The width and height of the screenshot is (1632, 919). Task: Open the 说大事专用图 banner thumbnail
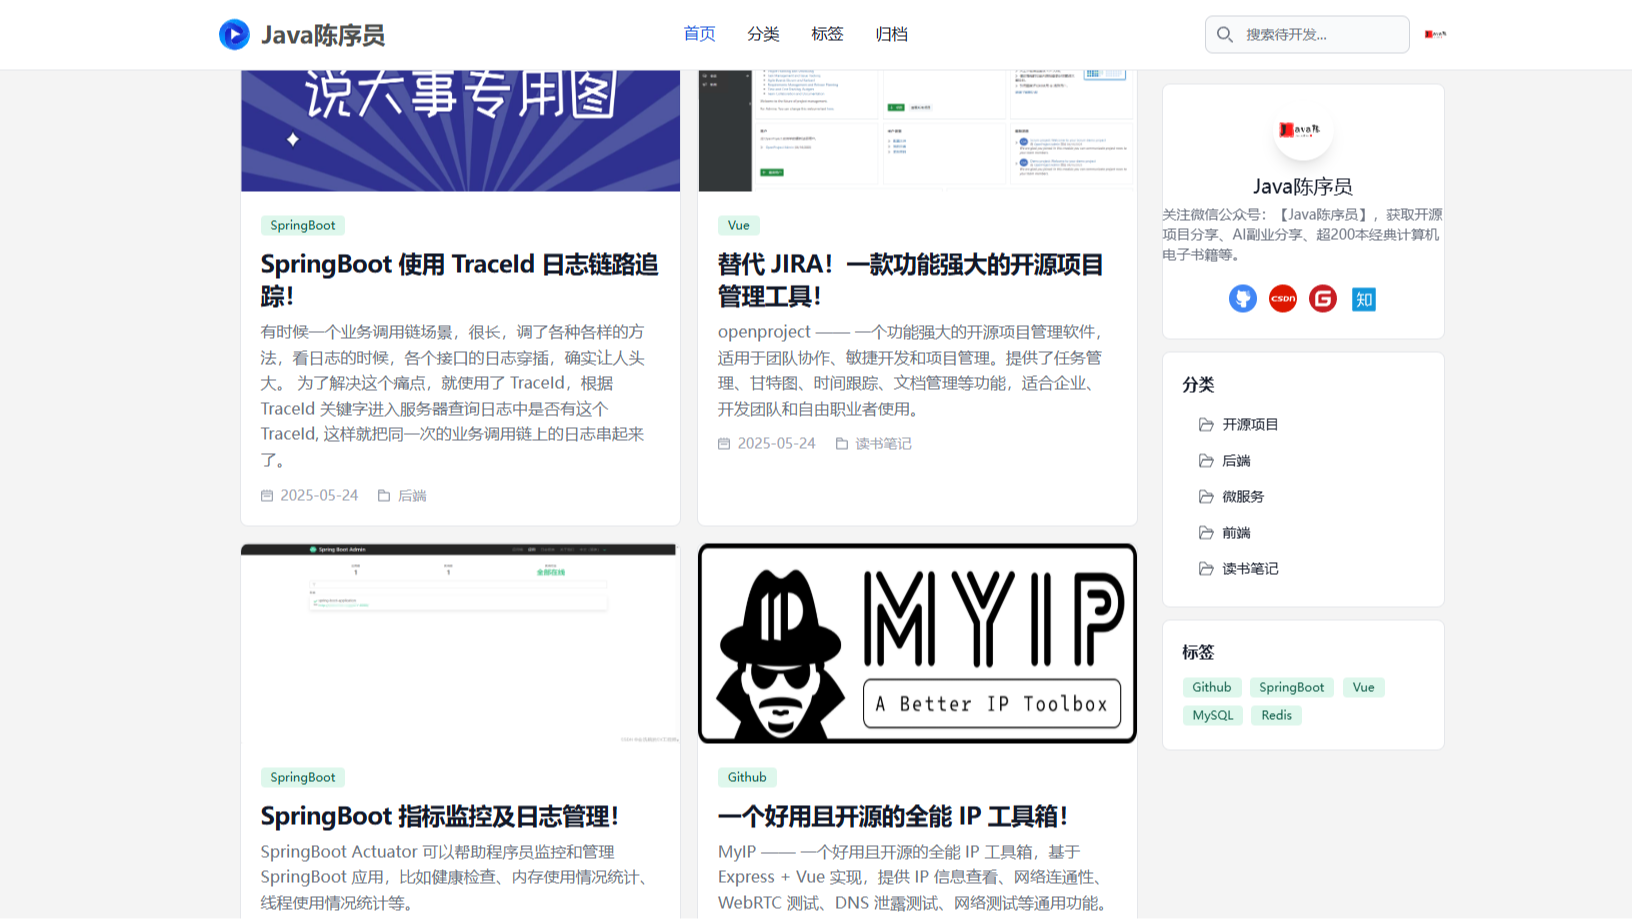(x=460, y=130)
